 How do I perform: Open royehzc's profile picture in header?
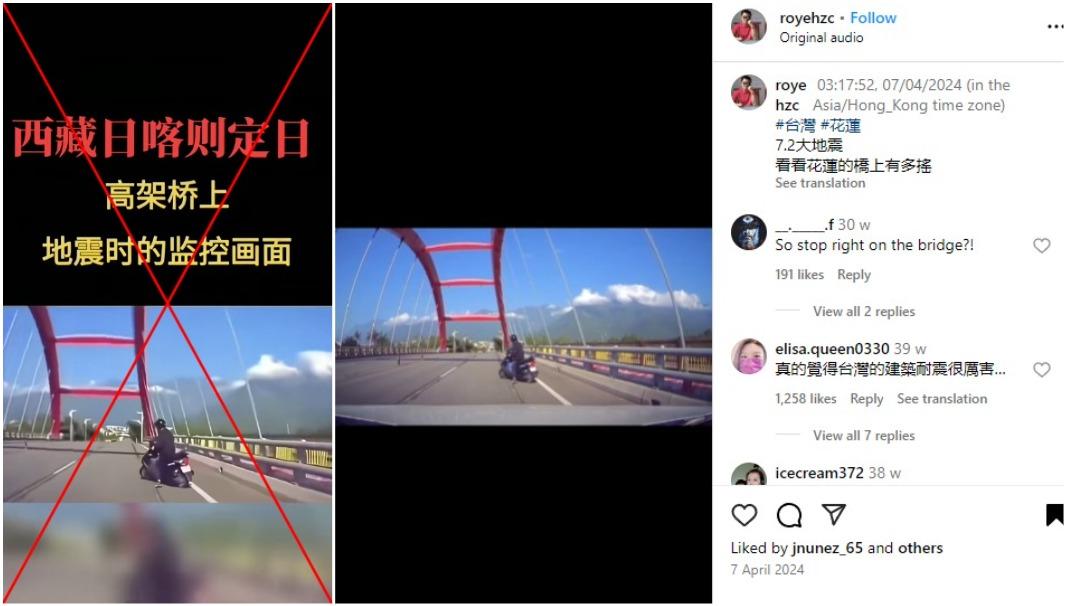click(x=749, y=27)
